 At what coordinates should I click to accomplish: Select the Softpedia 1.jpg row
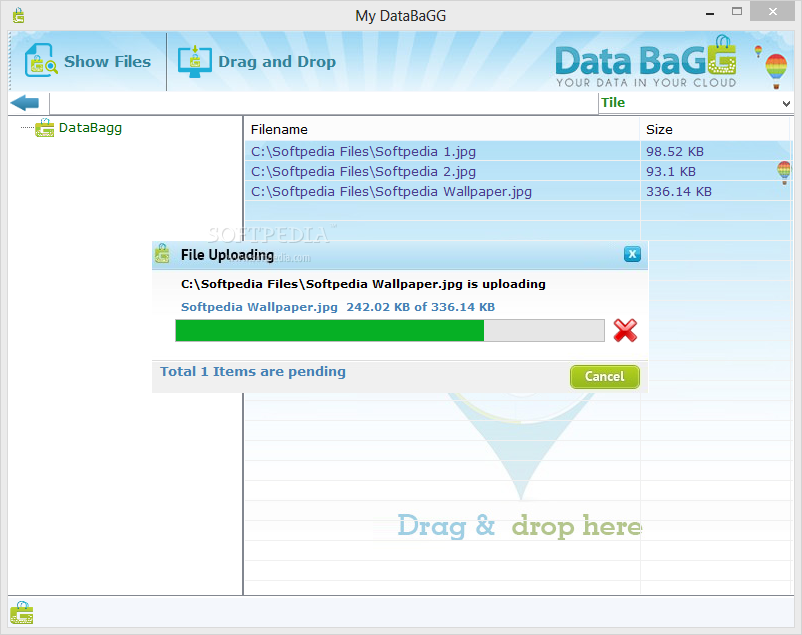(x=519, y=151)
